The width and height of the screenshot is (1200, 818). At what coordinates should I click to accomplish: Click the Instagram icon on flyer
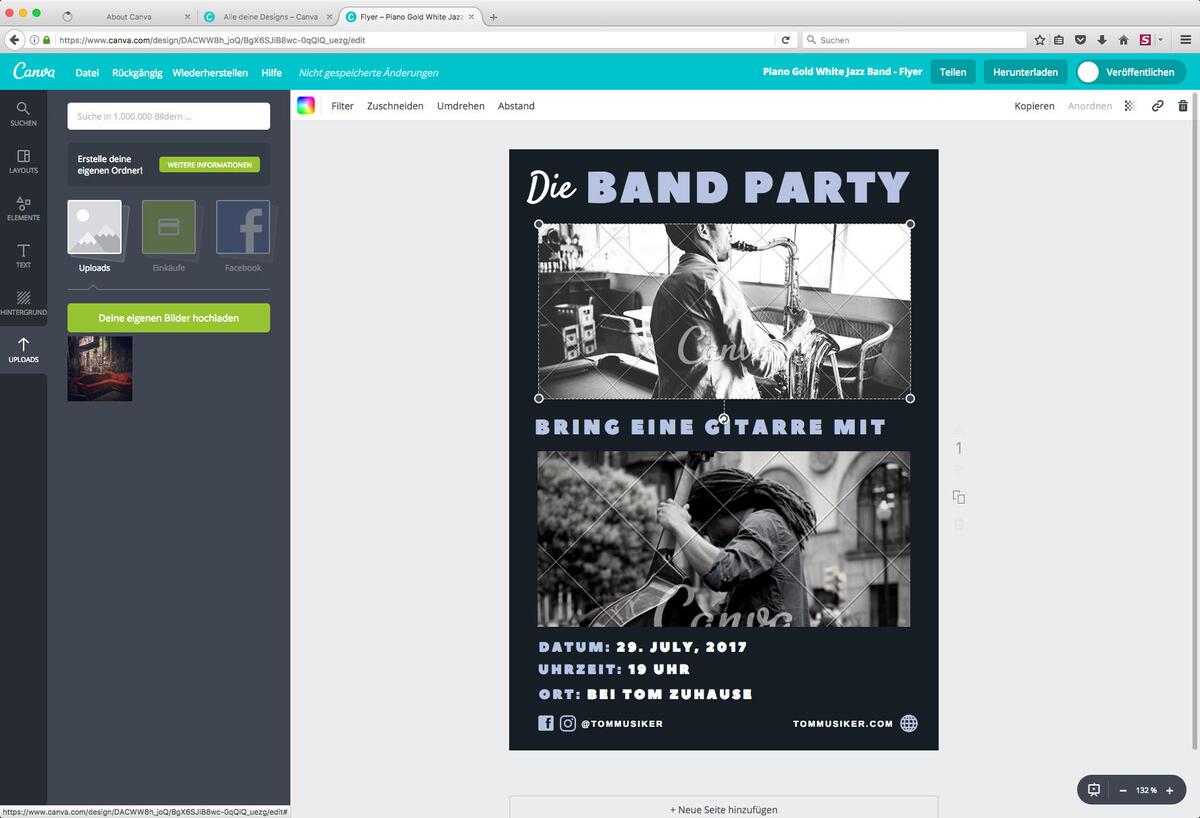568,723
